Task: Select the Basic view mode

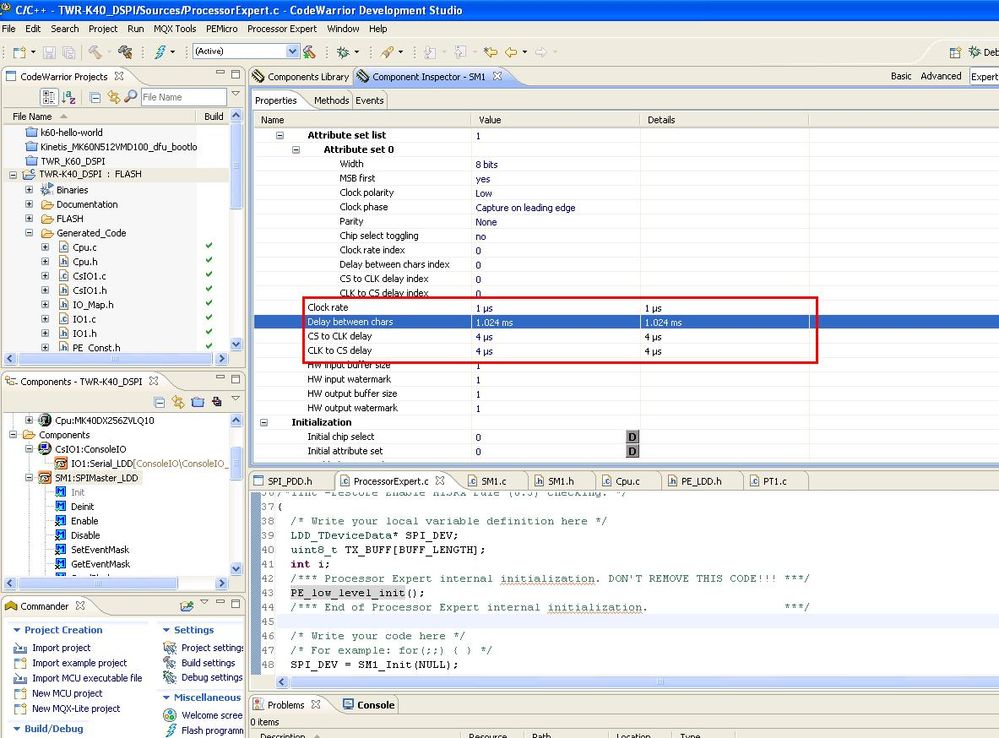Action: [x=901, y=76]
